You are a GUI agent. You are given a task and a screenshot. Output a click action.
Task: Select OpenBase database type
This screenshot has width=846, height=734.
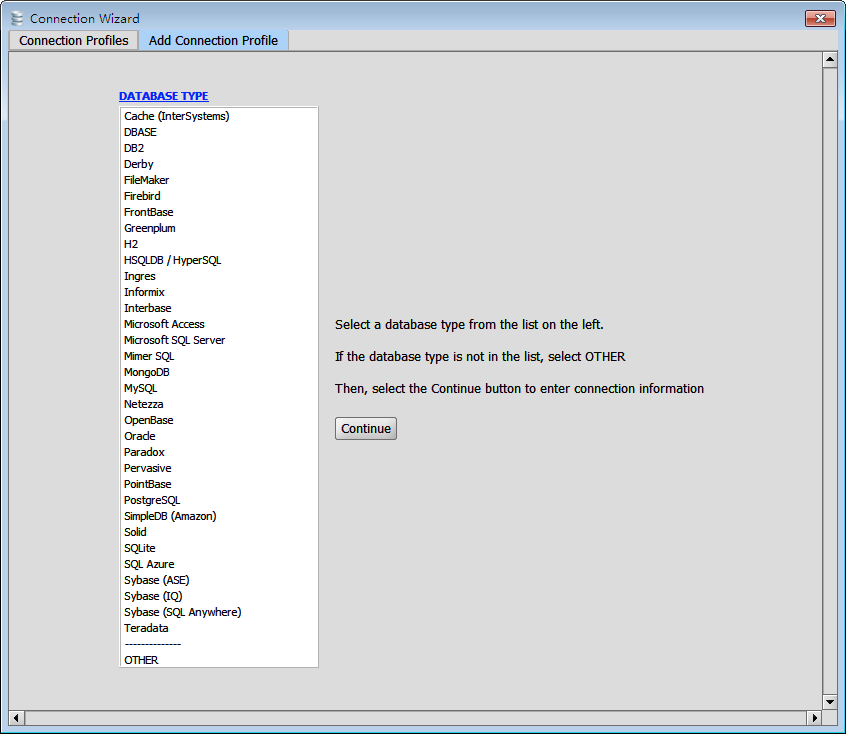point(219,420)
